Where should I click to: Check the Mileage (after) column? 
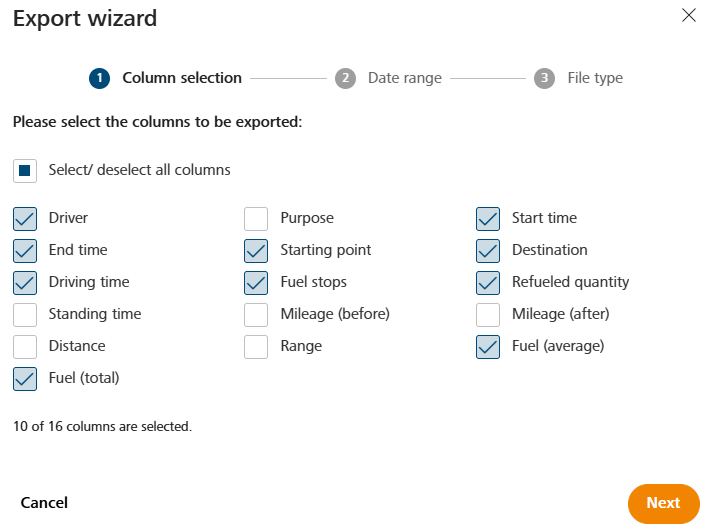488,315
